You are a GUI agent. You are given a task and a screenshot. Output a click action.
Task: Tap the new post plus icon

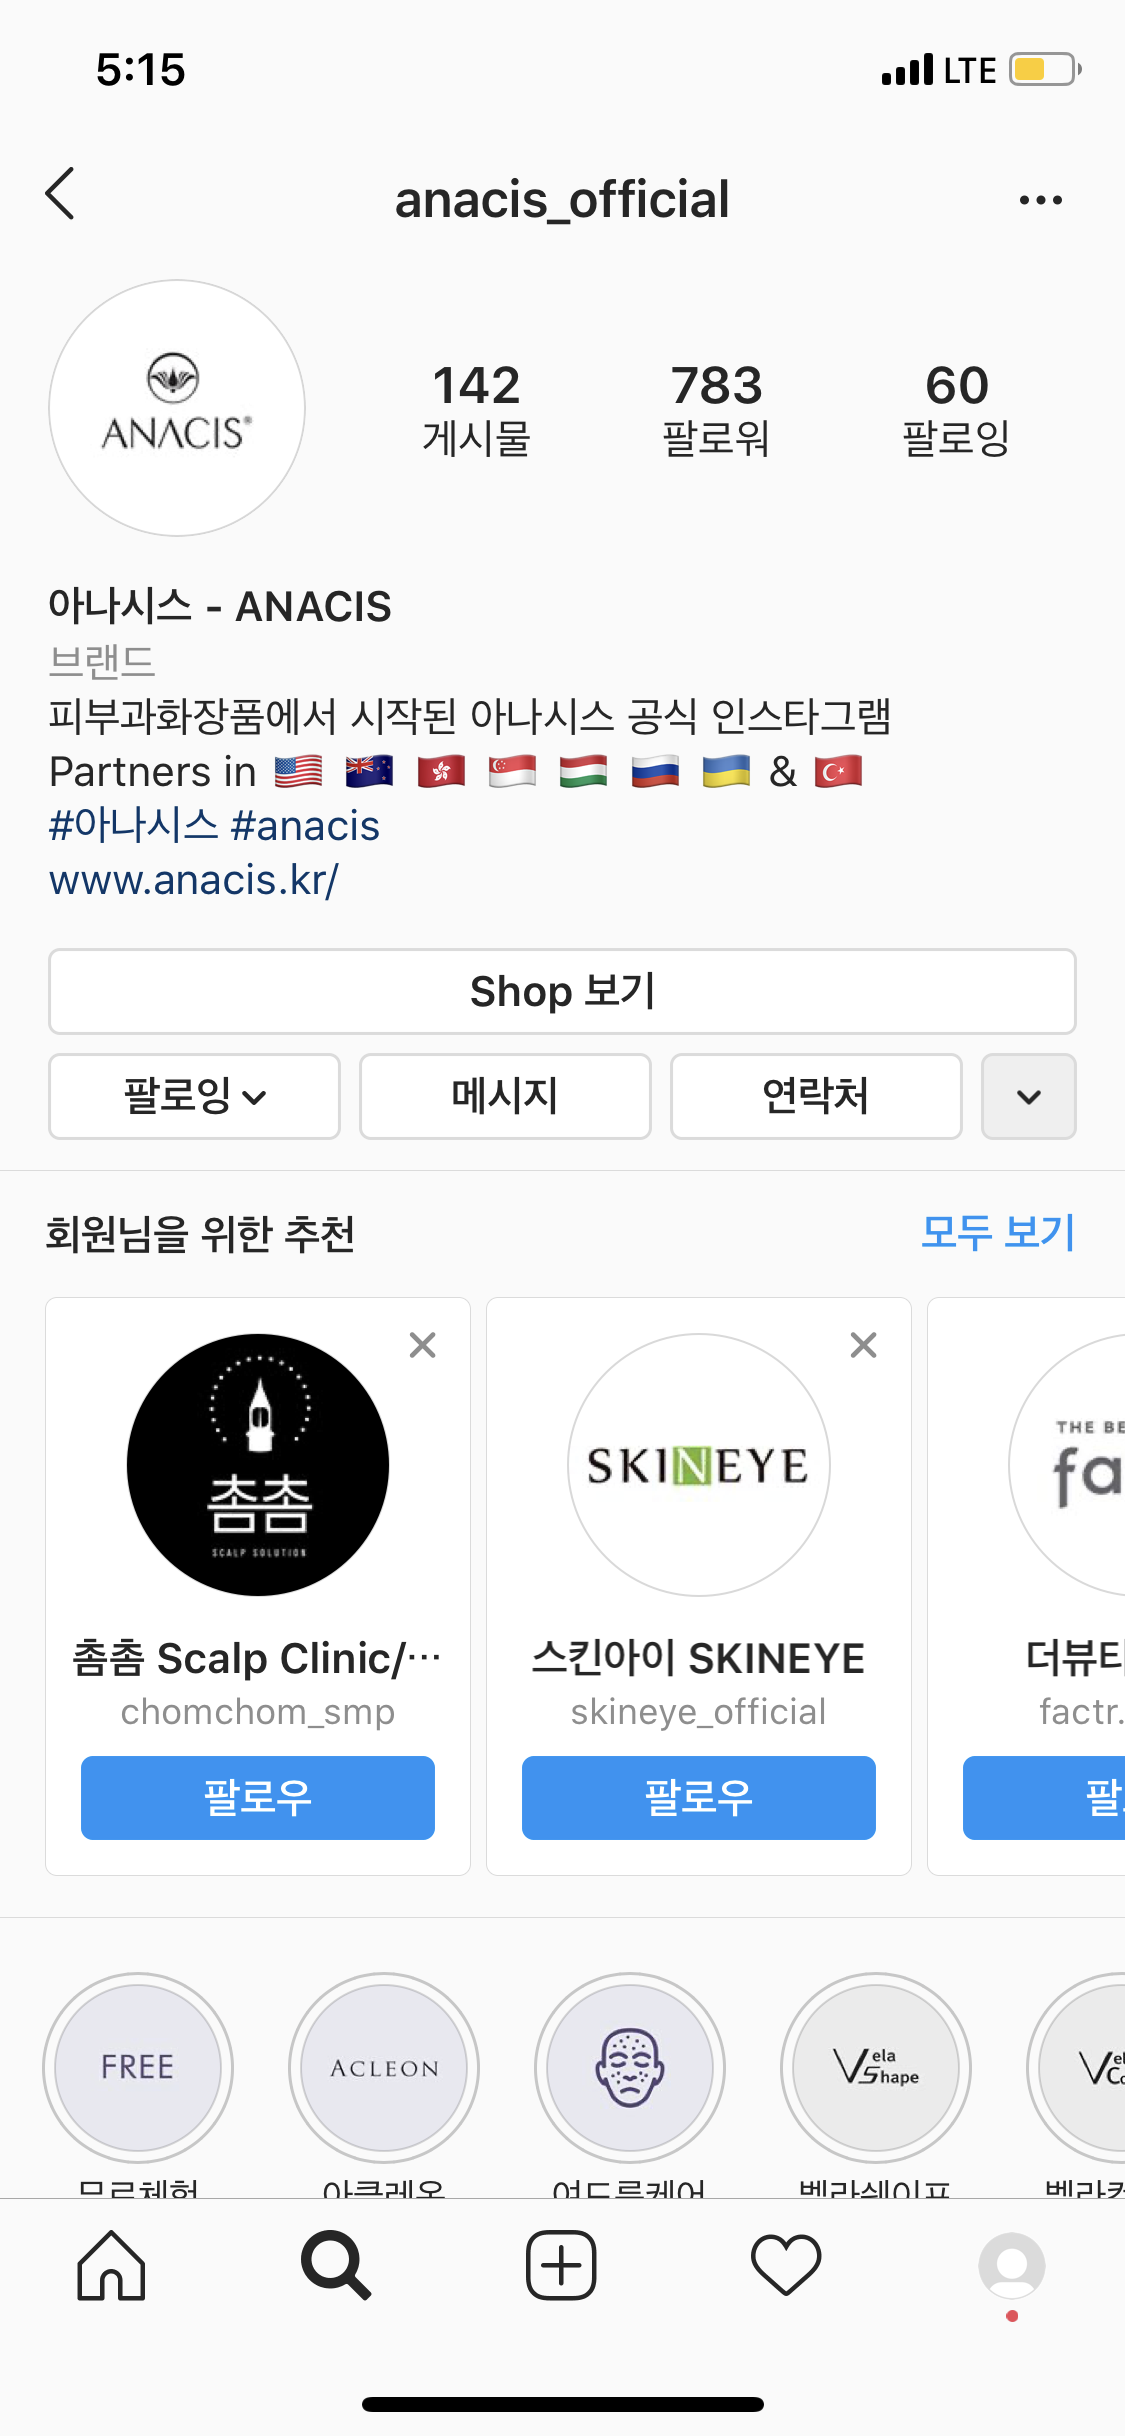561,2266
